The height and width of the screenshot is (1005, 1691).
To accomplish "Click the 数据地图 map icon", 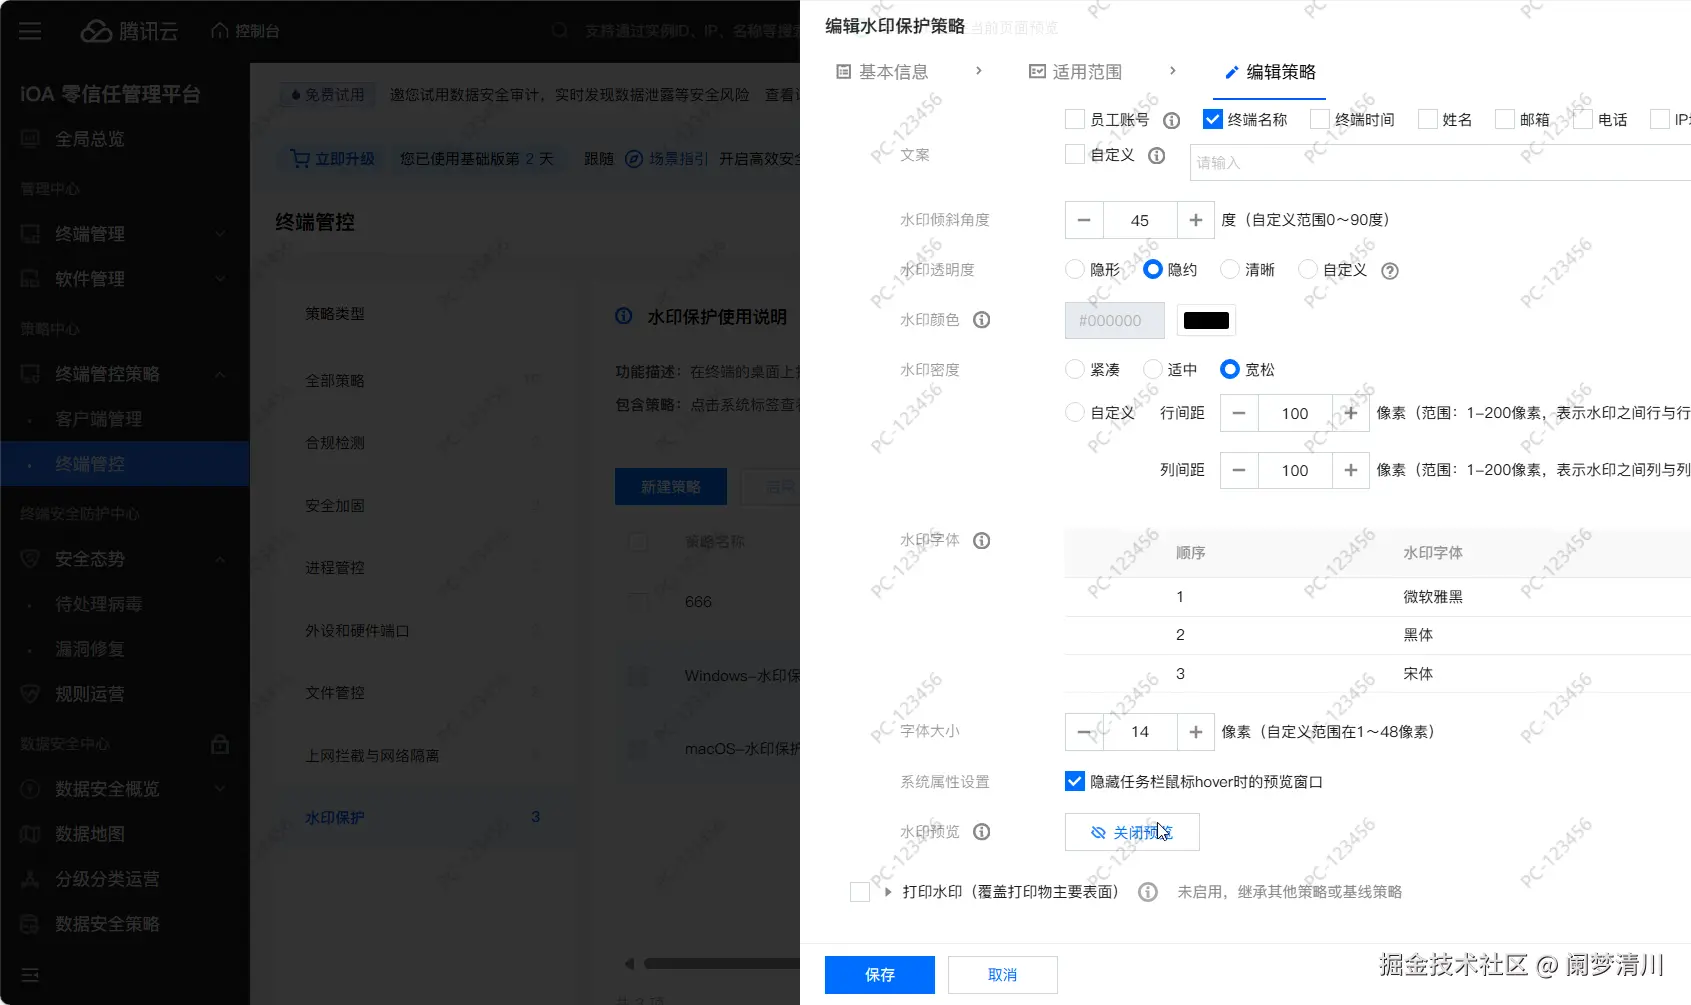I will click(x=30, y=834).
